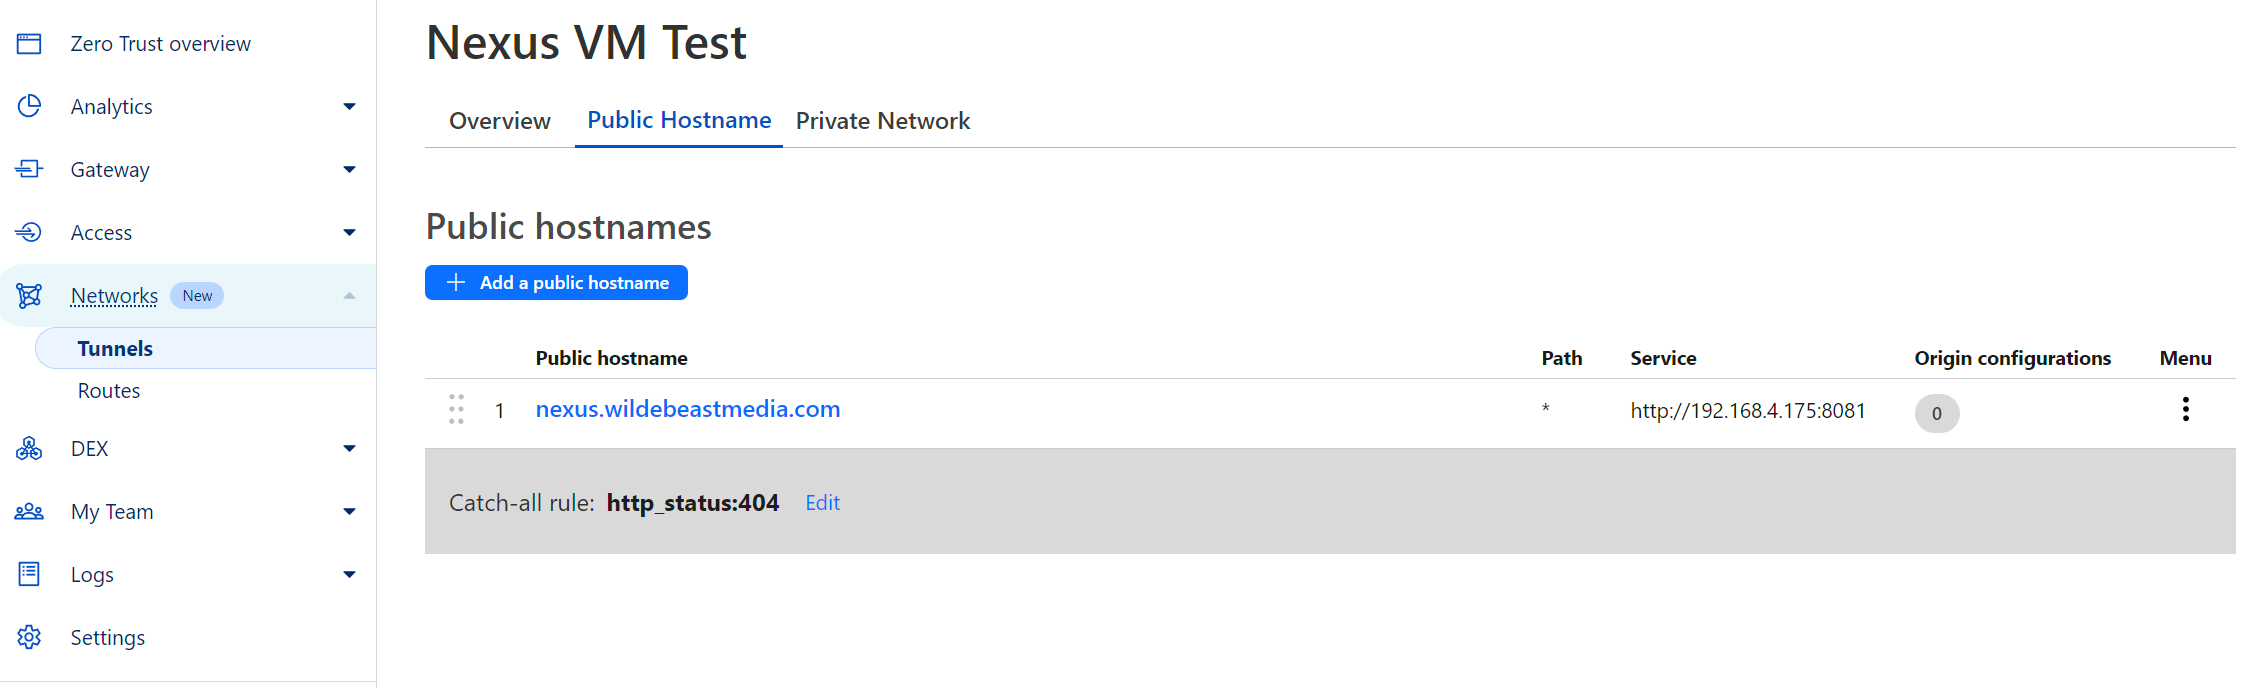Image resolution: width=2257 pixels, height=688 pixels.
Task: Open the Overview tab
Action: (499, 120)
